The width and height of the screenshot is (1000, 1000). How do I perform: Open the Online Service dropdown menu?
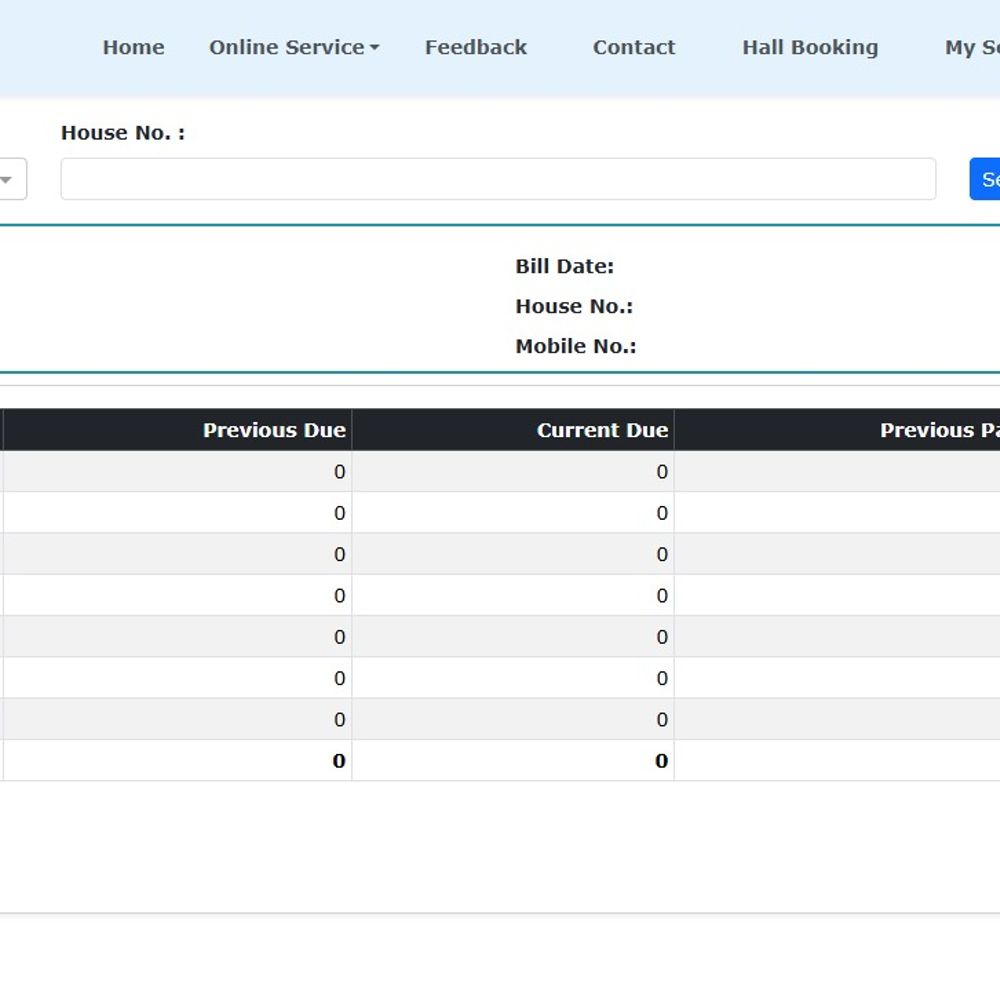(x=294, y=47)
